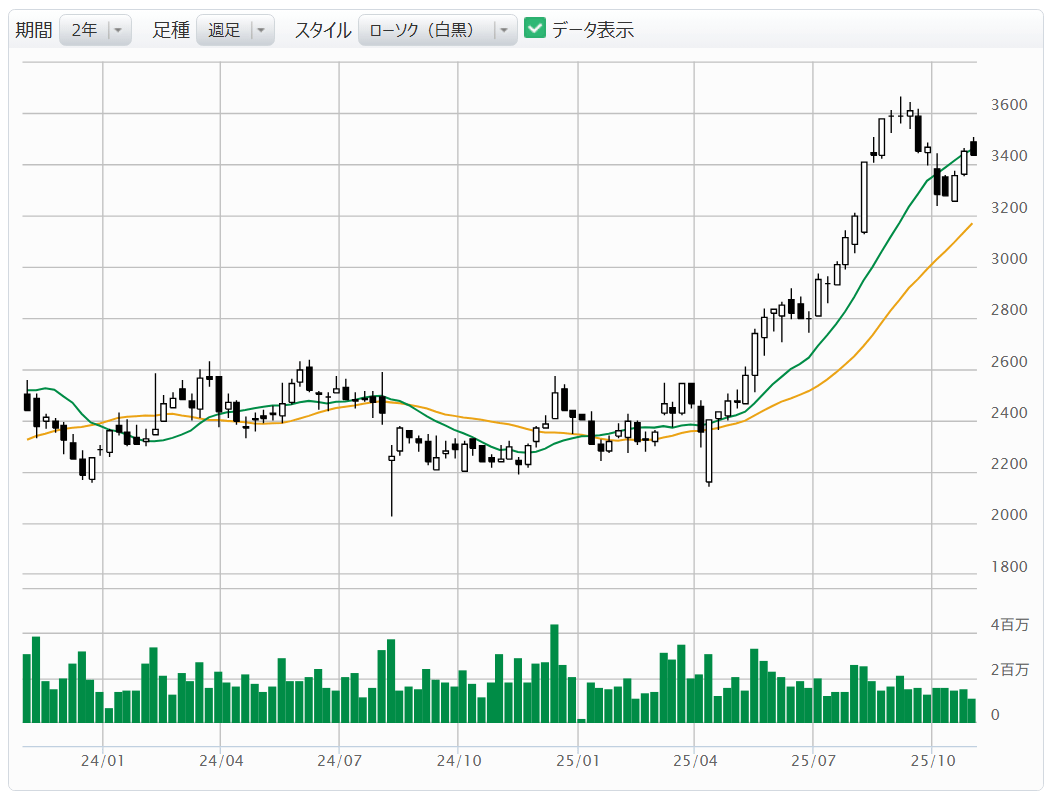Viewport: 1053px width, 799px height.
Task: Click the arrow beside 週足
Action: coord(260,30)
